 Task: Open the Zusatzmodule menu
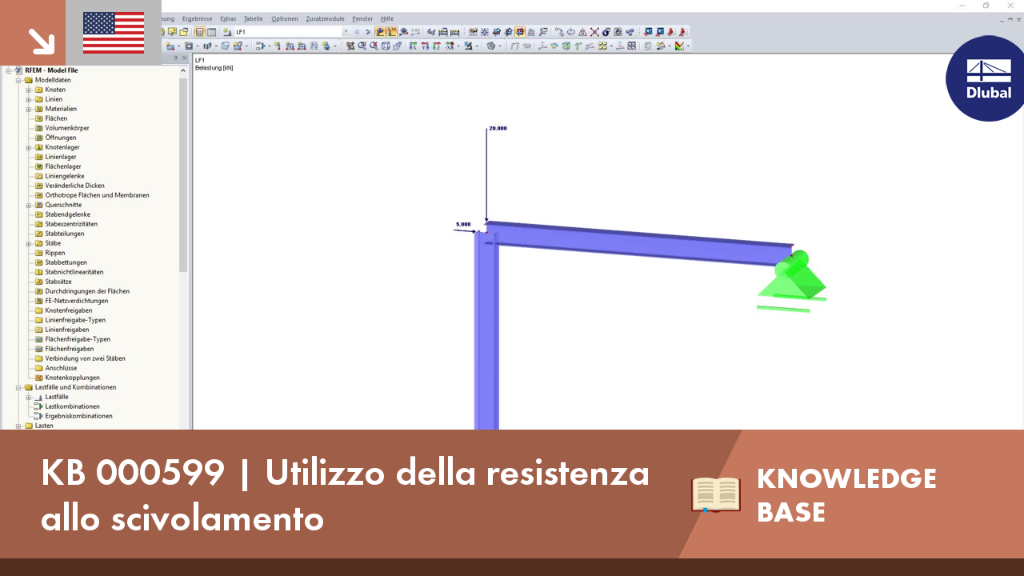click(x=325, y=19)
